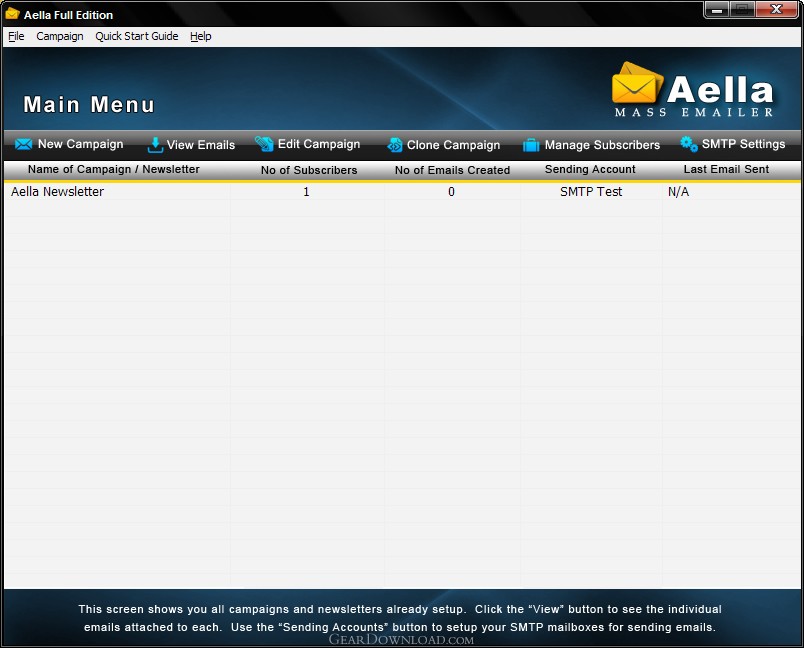Screen dimensions: 804x648
Task: Click the emails created 0 cell
Action: [x=451, y=192]
